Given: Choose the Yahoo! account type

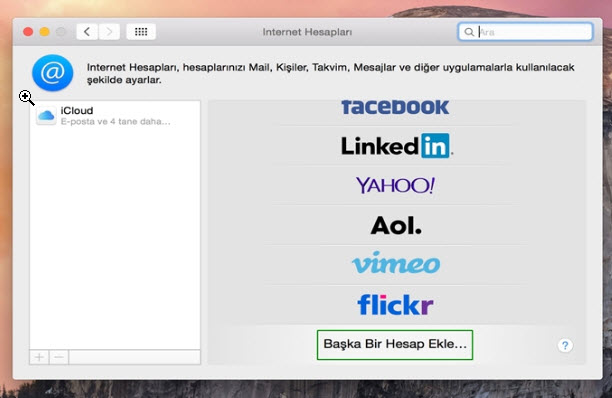Looking at the screenshot, I should (x=395, y=185).
